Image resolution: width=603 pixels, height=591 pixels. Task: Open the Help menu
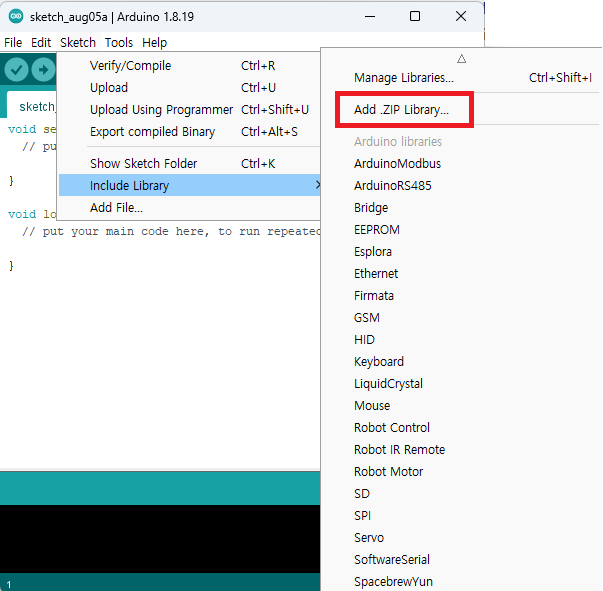tap(154, 42)
